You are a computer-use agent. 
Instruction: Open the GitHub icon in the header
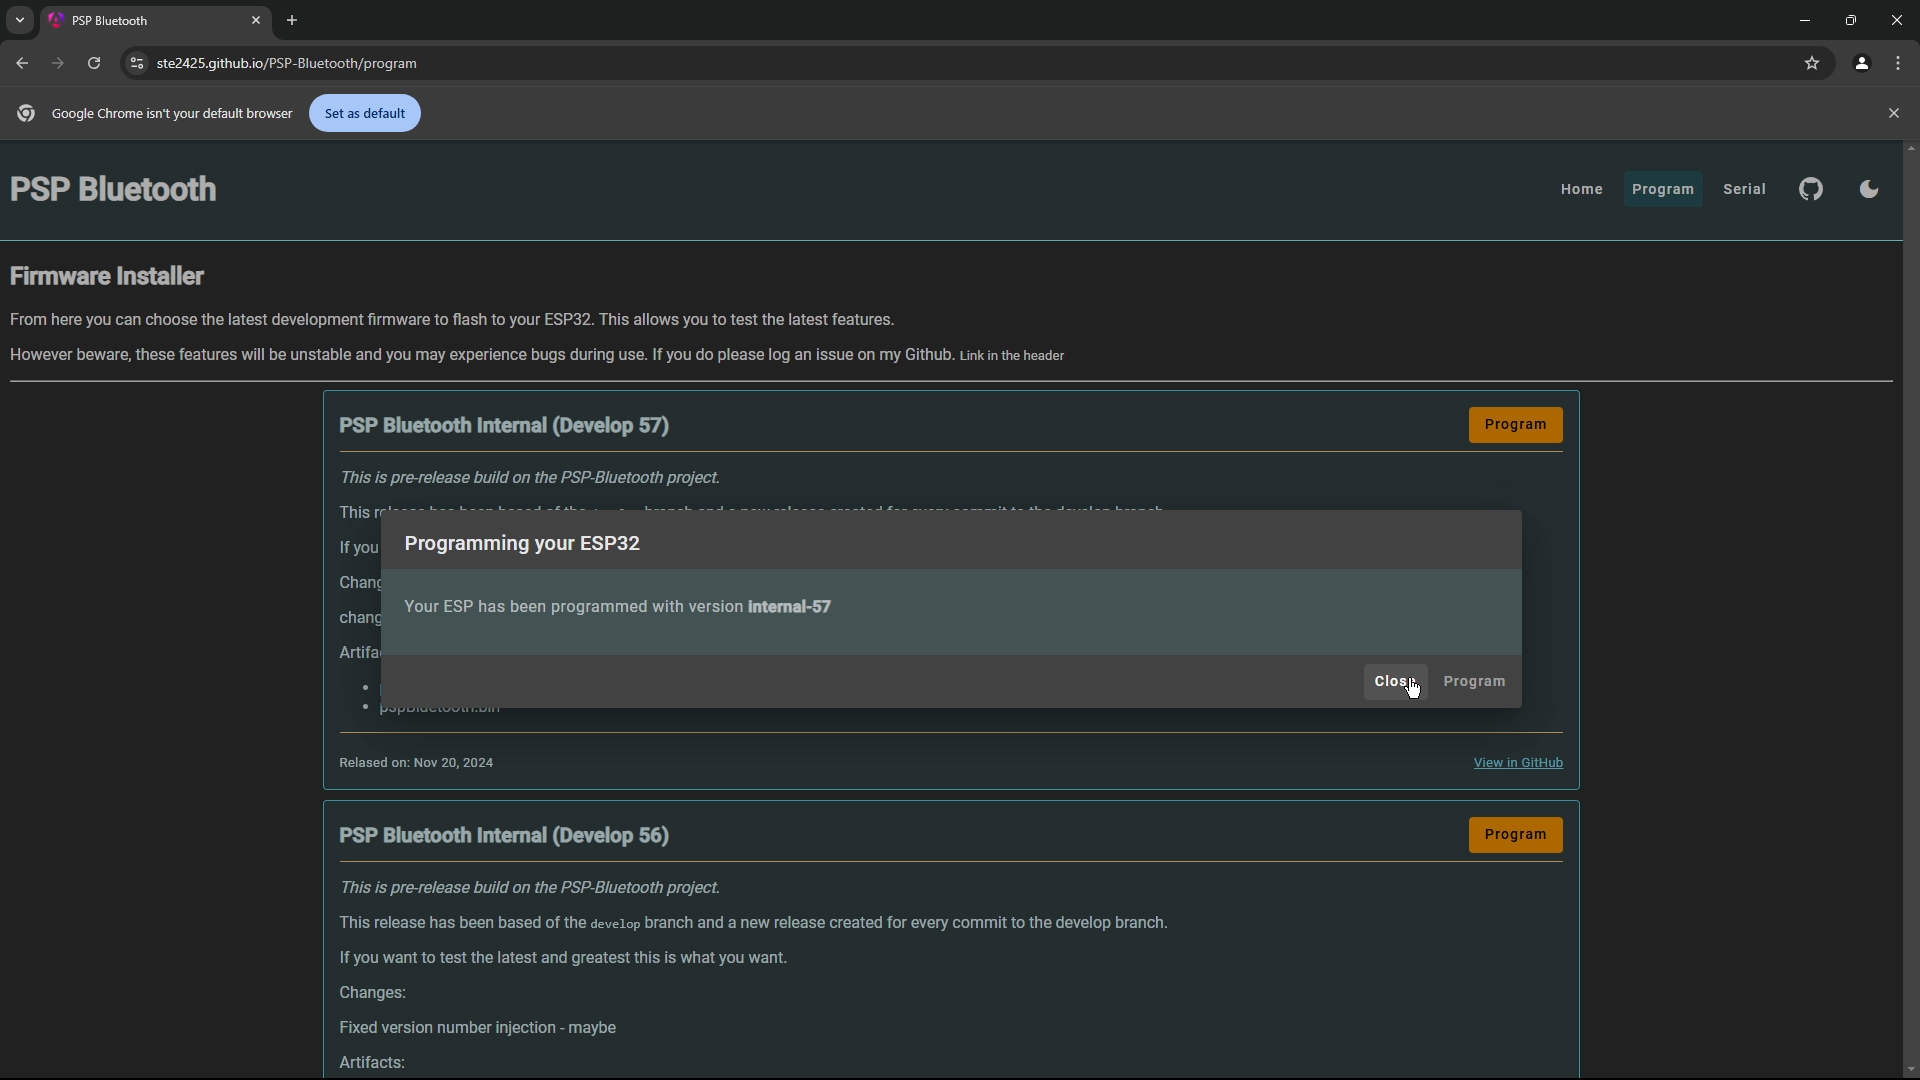point(1811,189)
